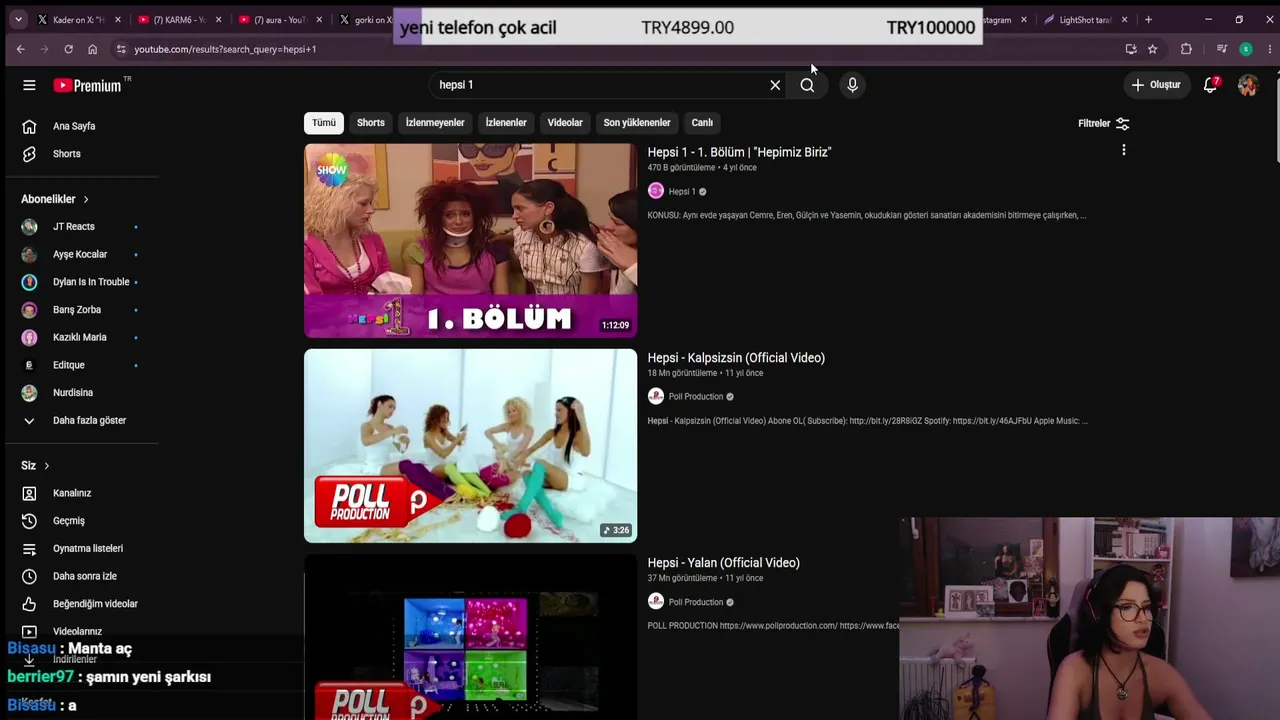
Task: Select the İzlenmeyenler filter chip
Action: [435, 123]
